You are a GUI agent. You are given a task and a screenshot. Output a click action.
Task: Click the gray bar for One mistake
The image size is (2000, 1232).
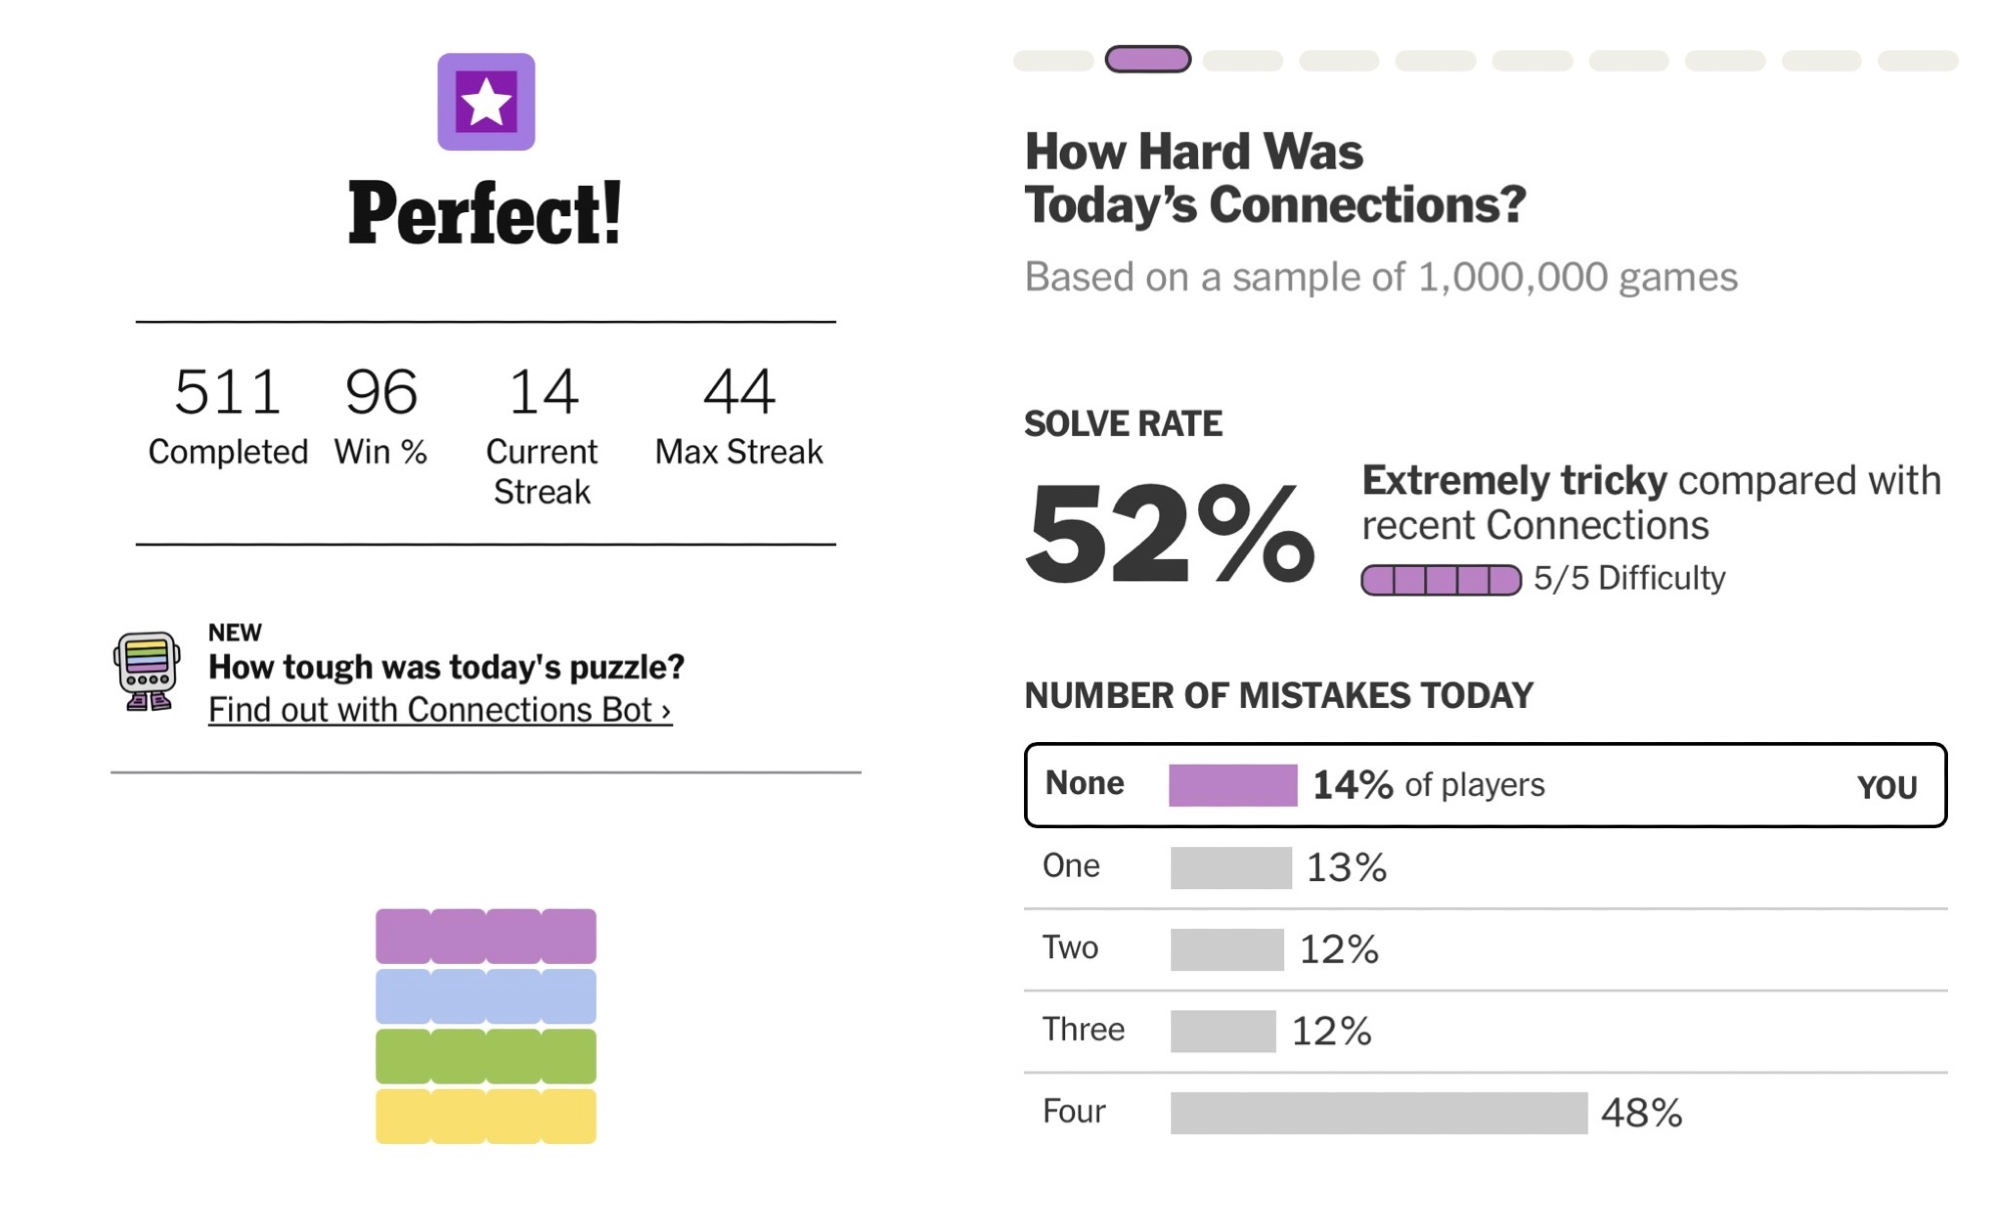(1231, 868)
